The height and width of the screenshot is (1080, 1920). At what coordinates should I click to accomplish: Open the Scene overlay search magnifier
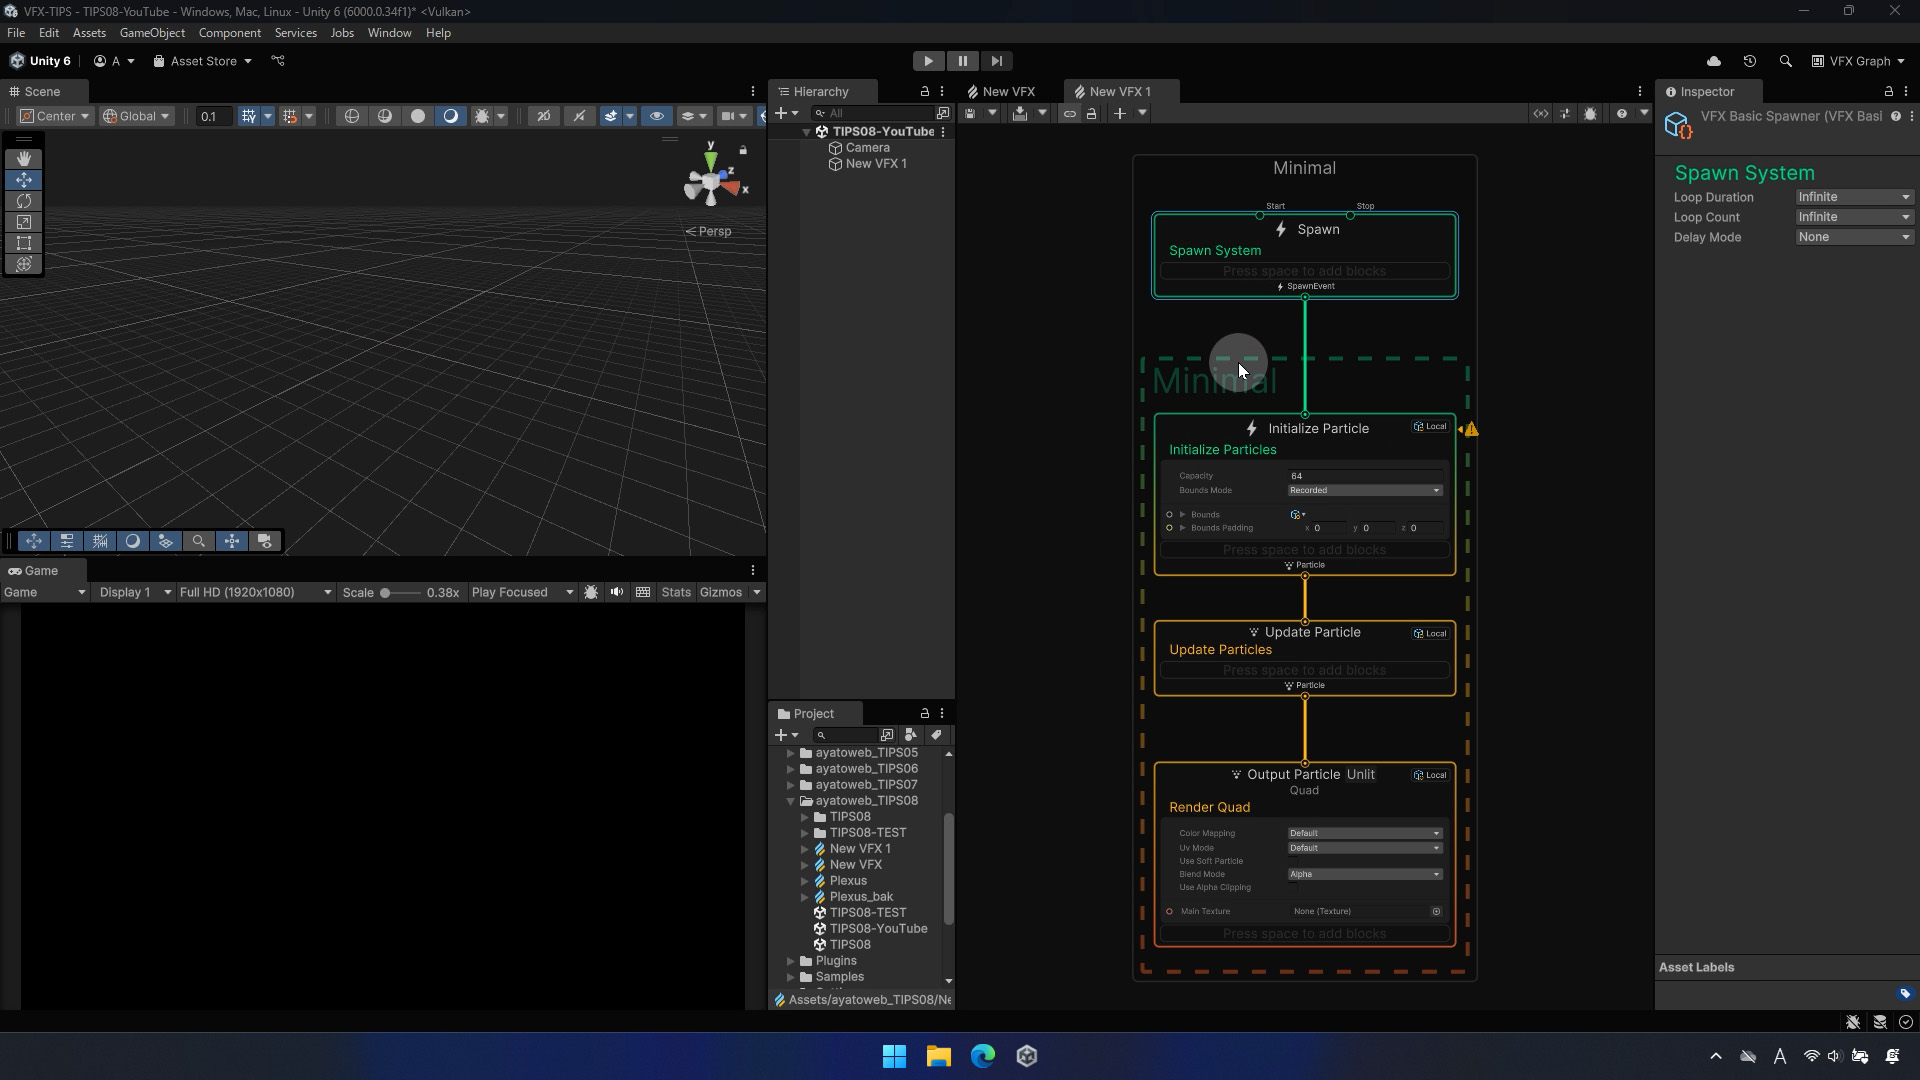click(x=199, y=541)
